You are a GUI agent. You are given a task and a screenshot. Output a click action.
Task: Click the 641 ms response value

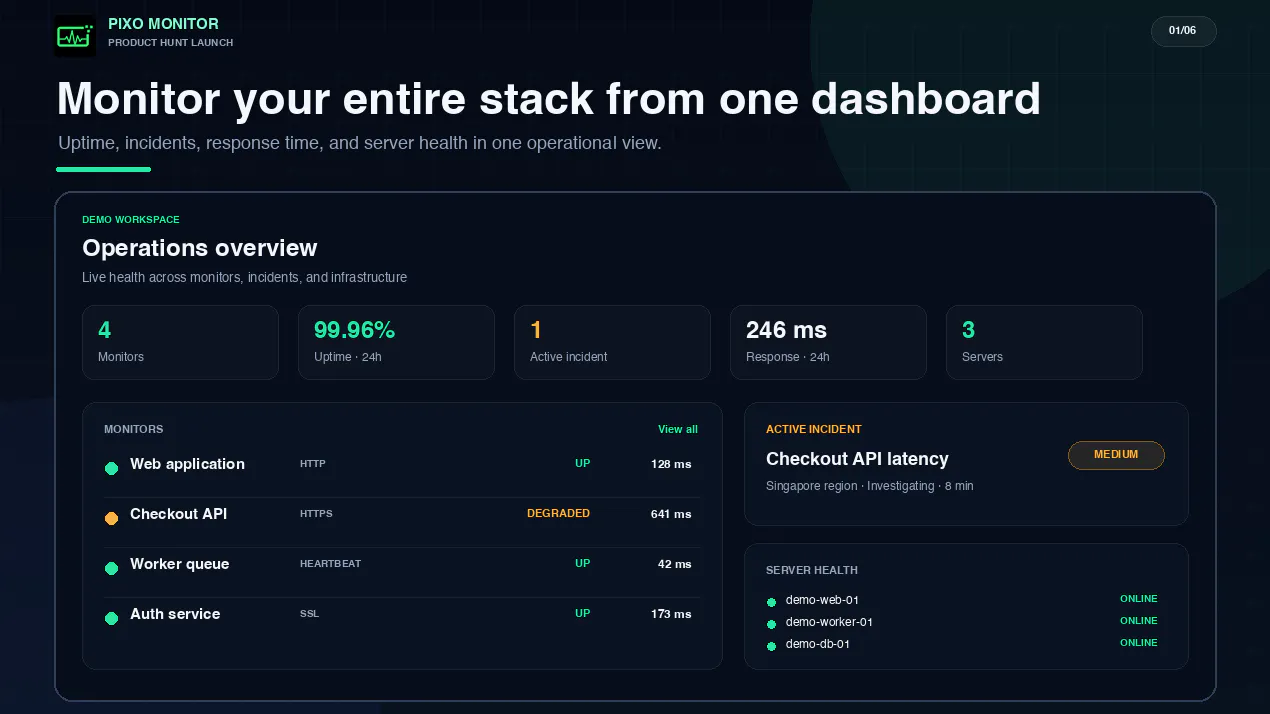click(671, 514)
